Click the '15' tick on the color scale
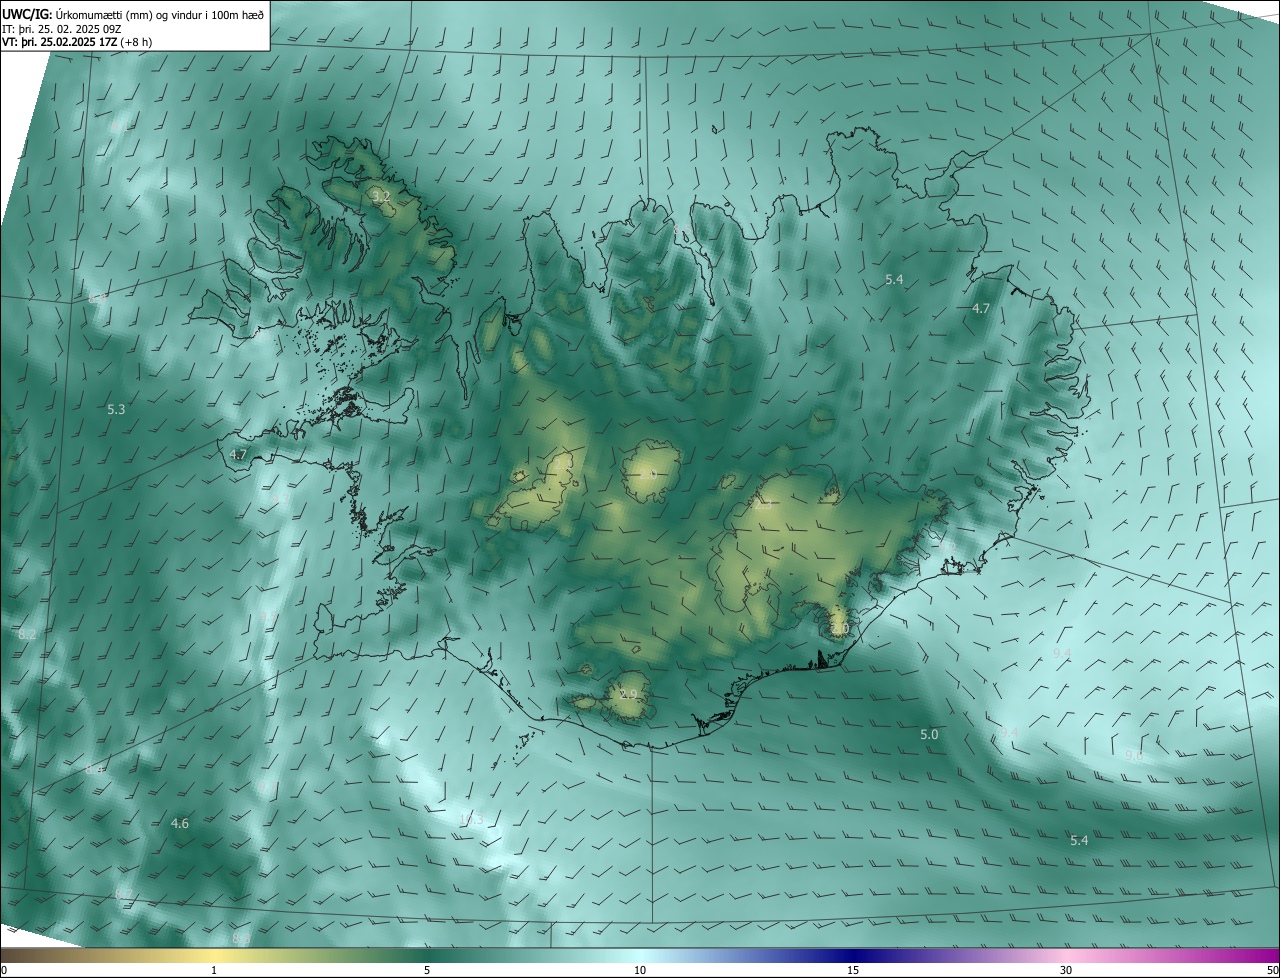 pos(853,970)
